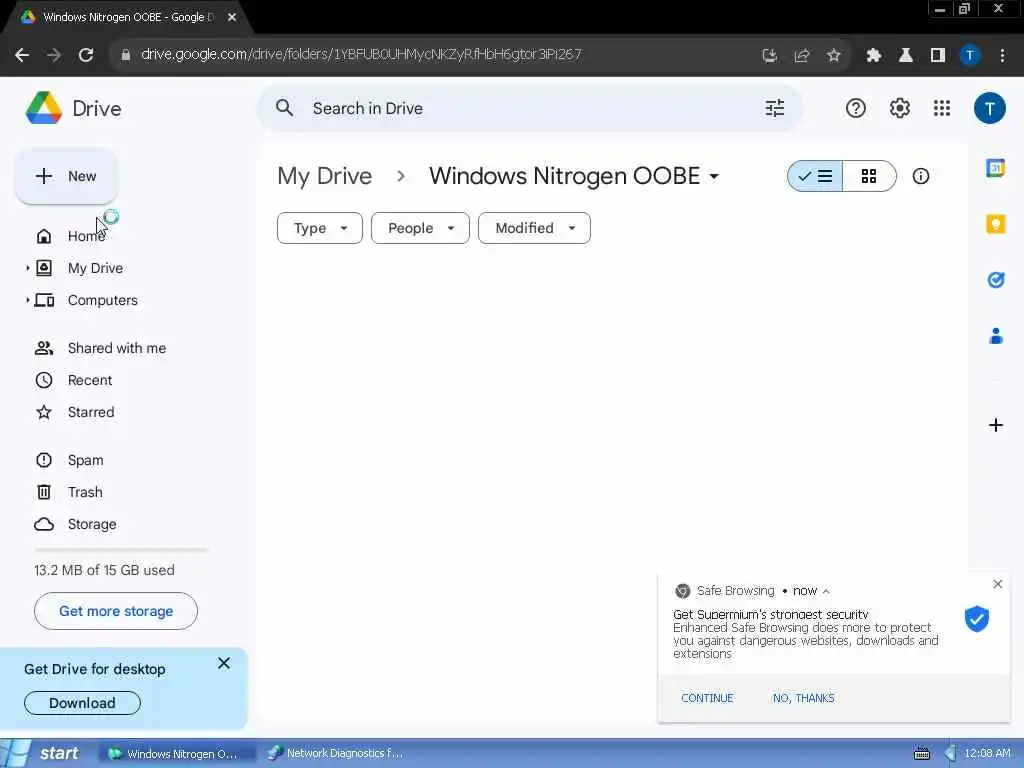Open on-screen keyboard tray icon
The image size is (1024, 768).
921,754
